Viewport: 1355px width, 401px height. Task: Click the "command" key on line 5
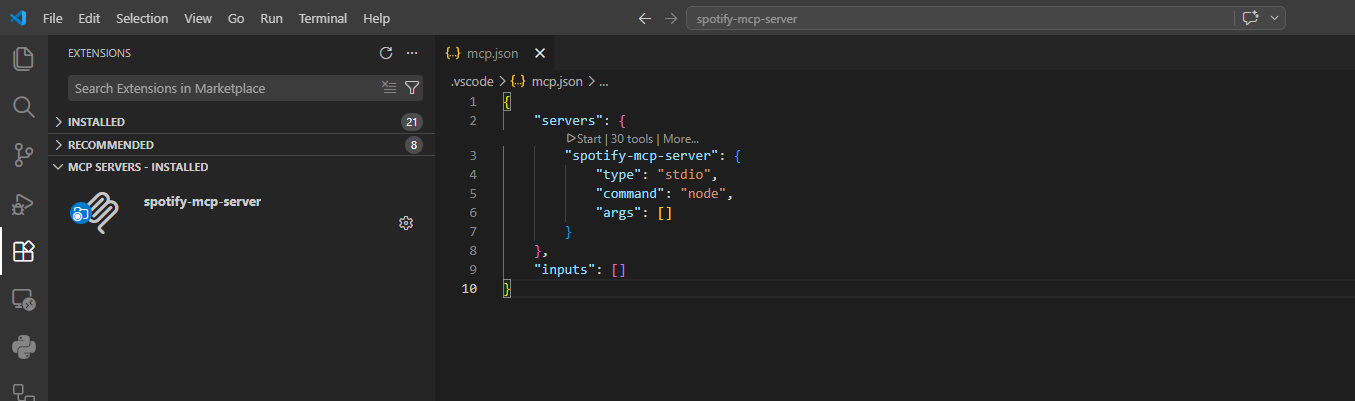point(630,194)
